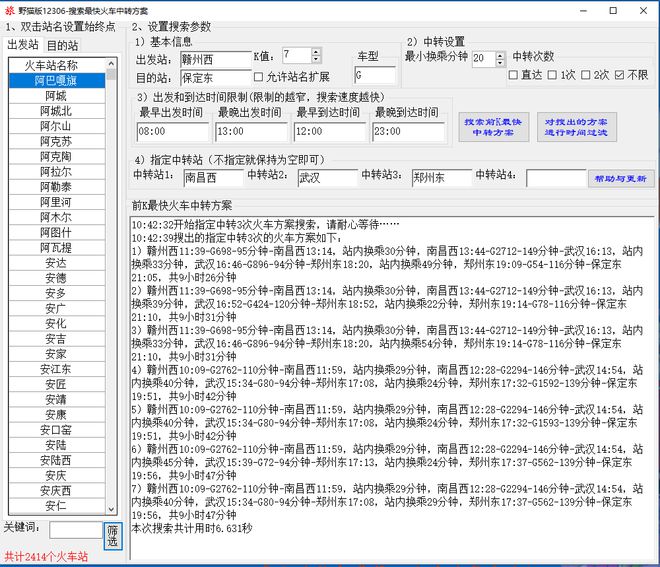Select station 阿城北 in list
660x567 pixels.
(x=57, y=111)
